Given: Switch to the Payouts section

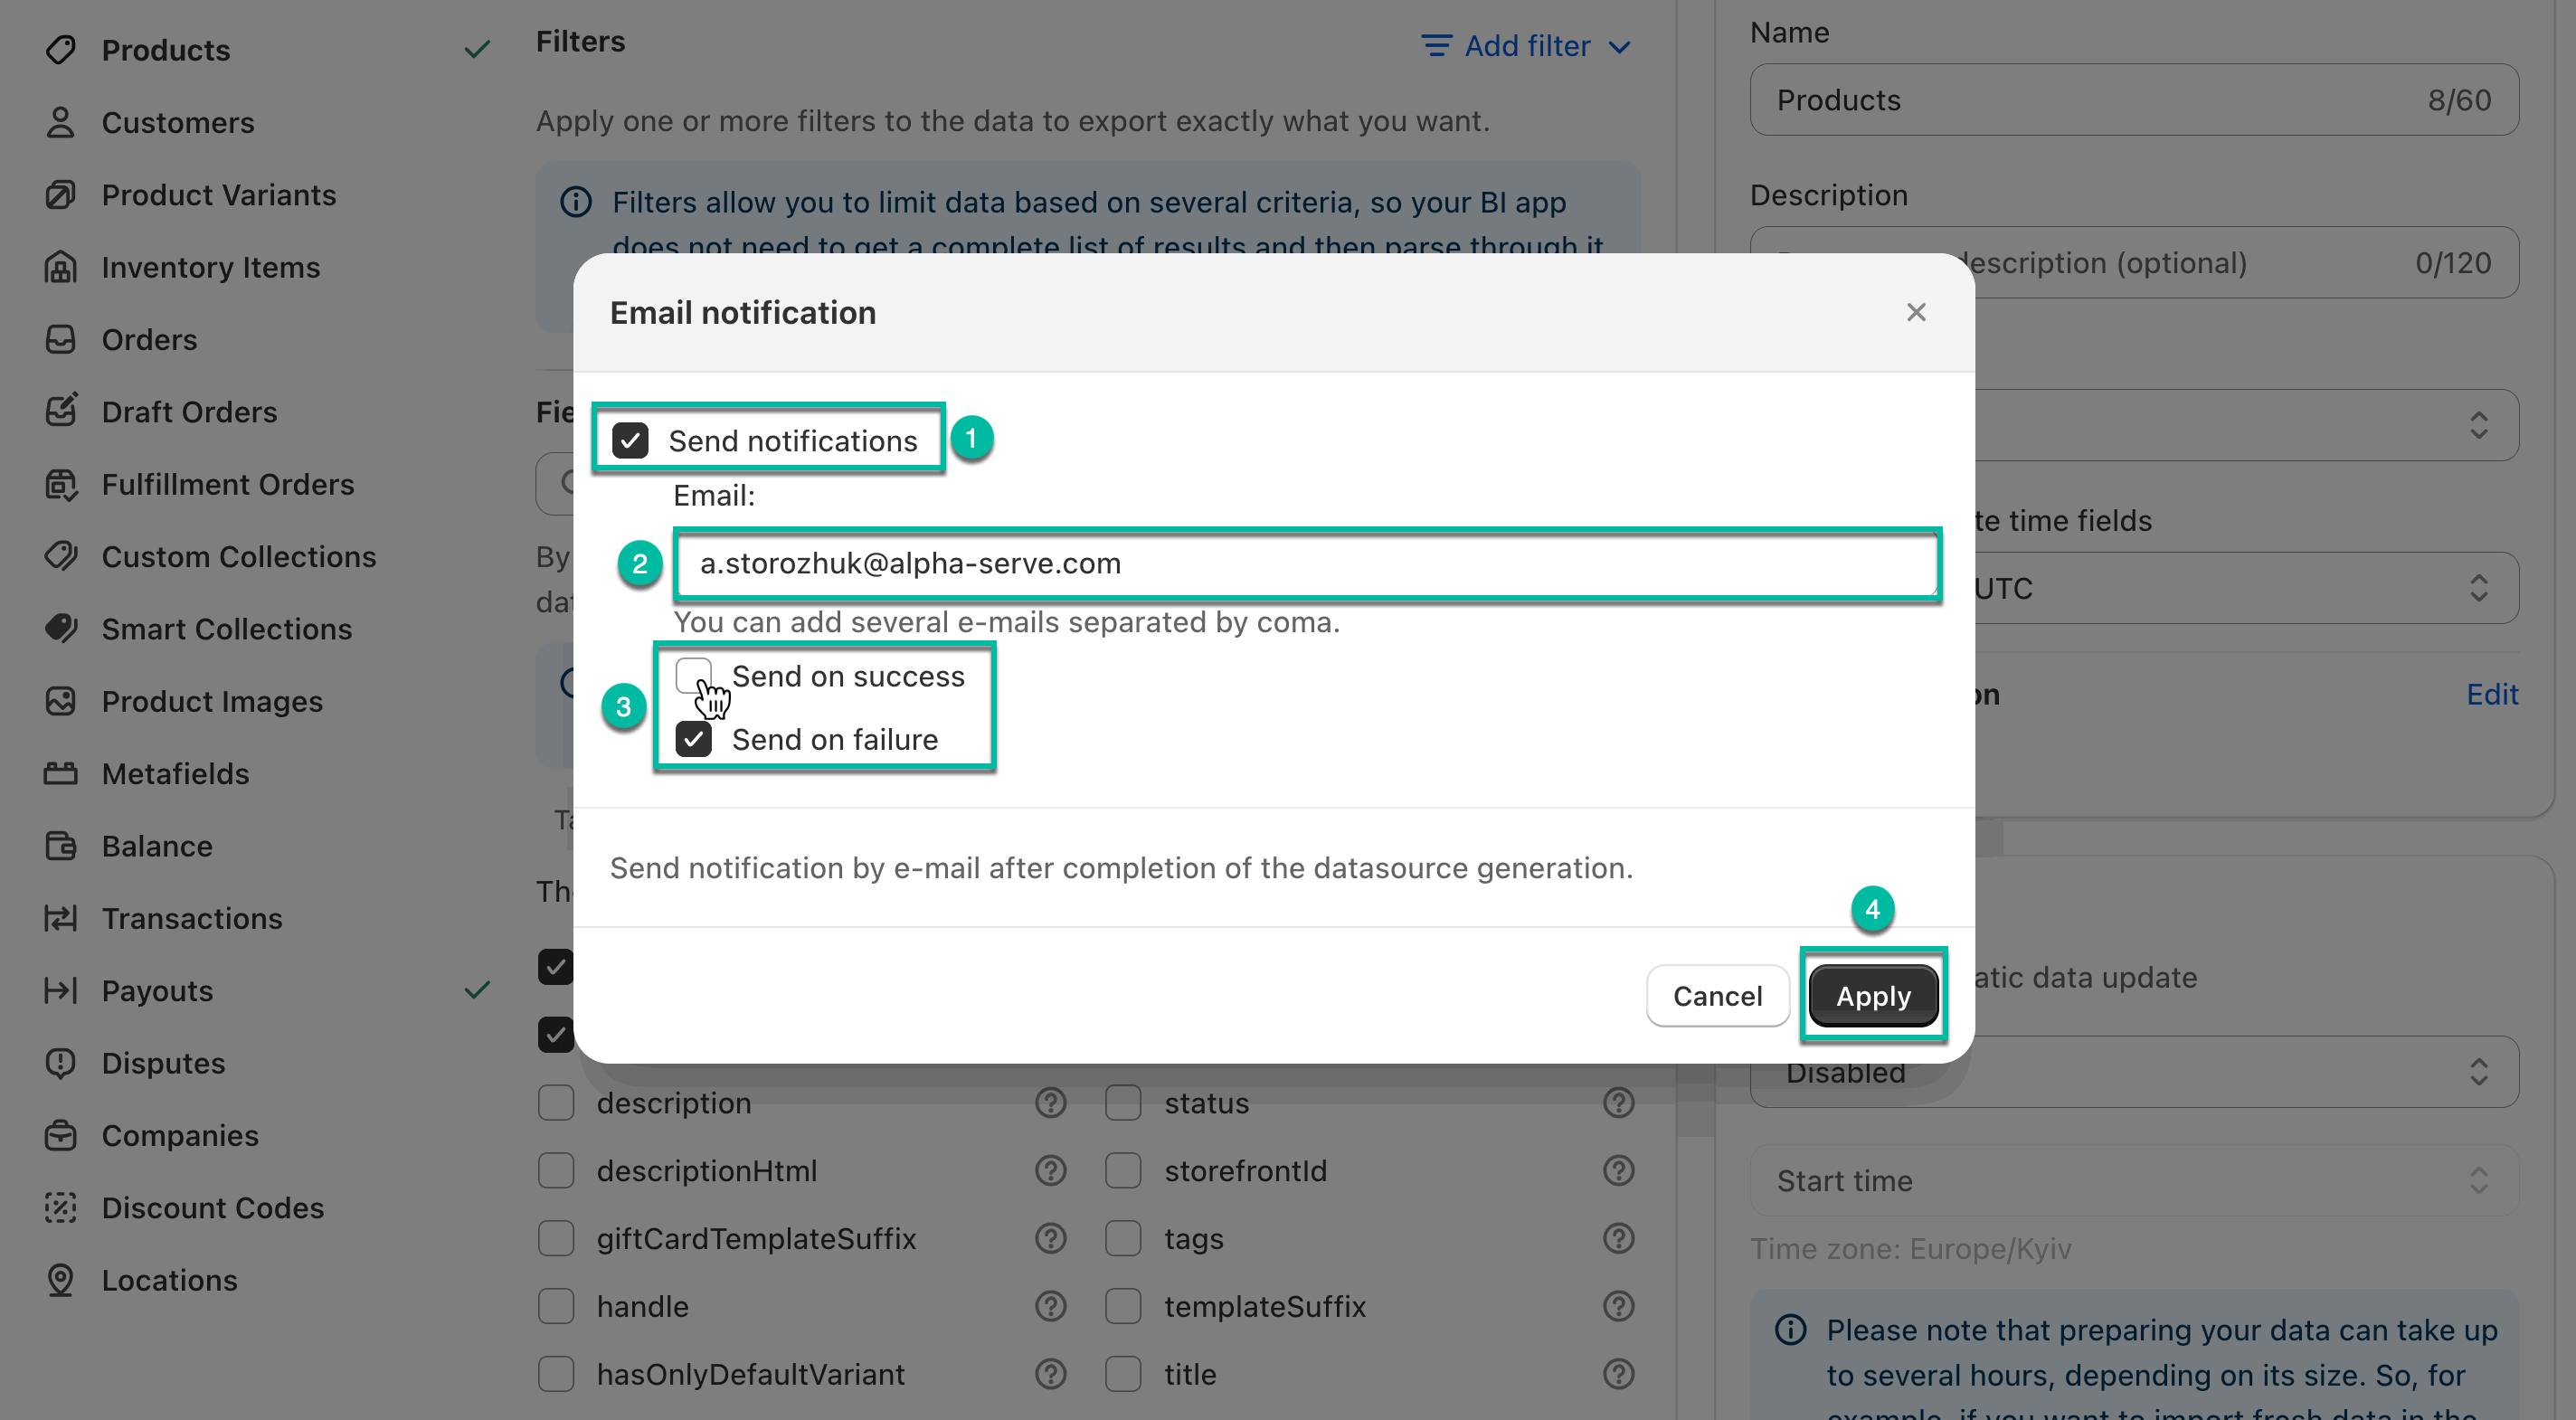Looking at the screenshot, I should 157,990.
